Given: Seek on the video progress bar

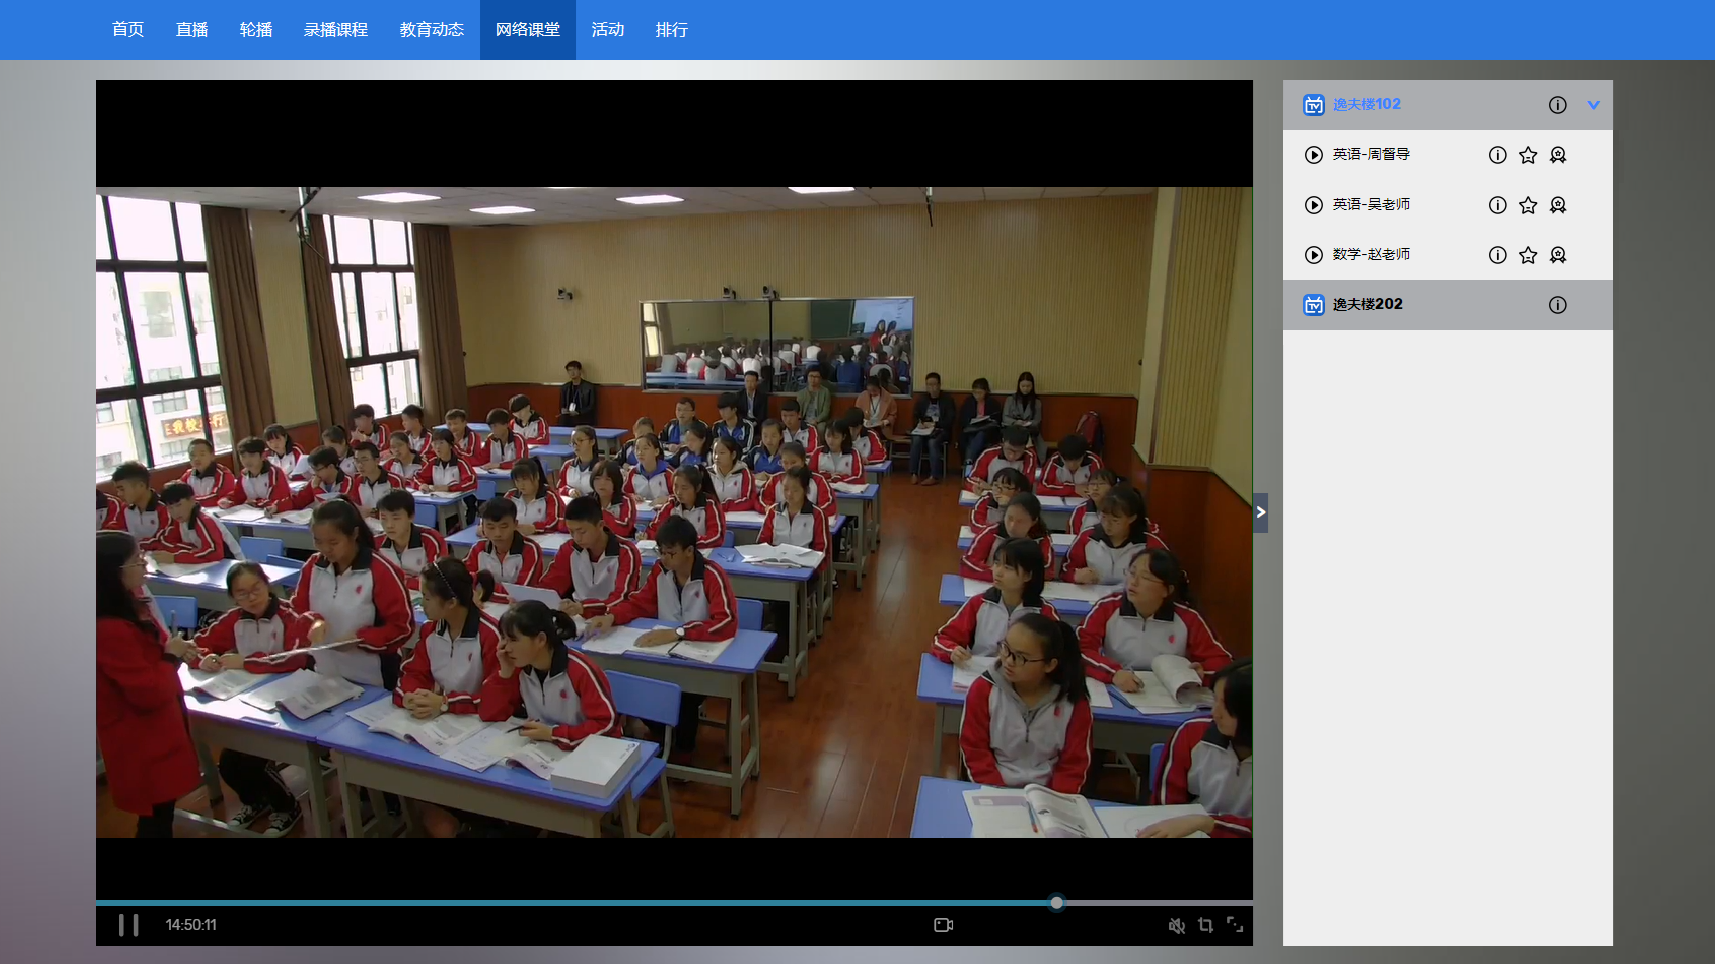Looking at the screenshot, I should pyautogui.click(x=674, y=903).
